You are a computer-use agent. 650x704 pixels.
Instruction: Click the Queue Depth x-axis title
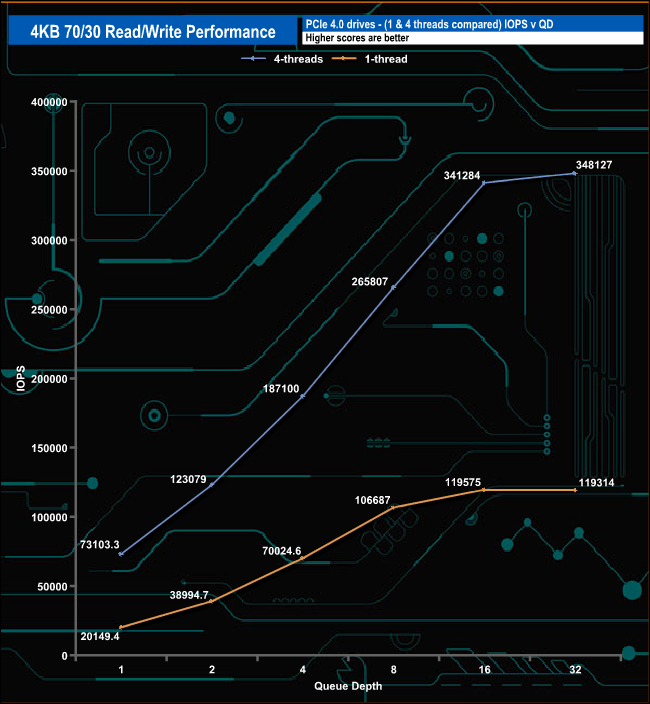tap(348, 686)
